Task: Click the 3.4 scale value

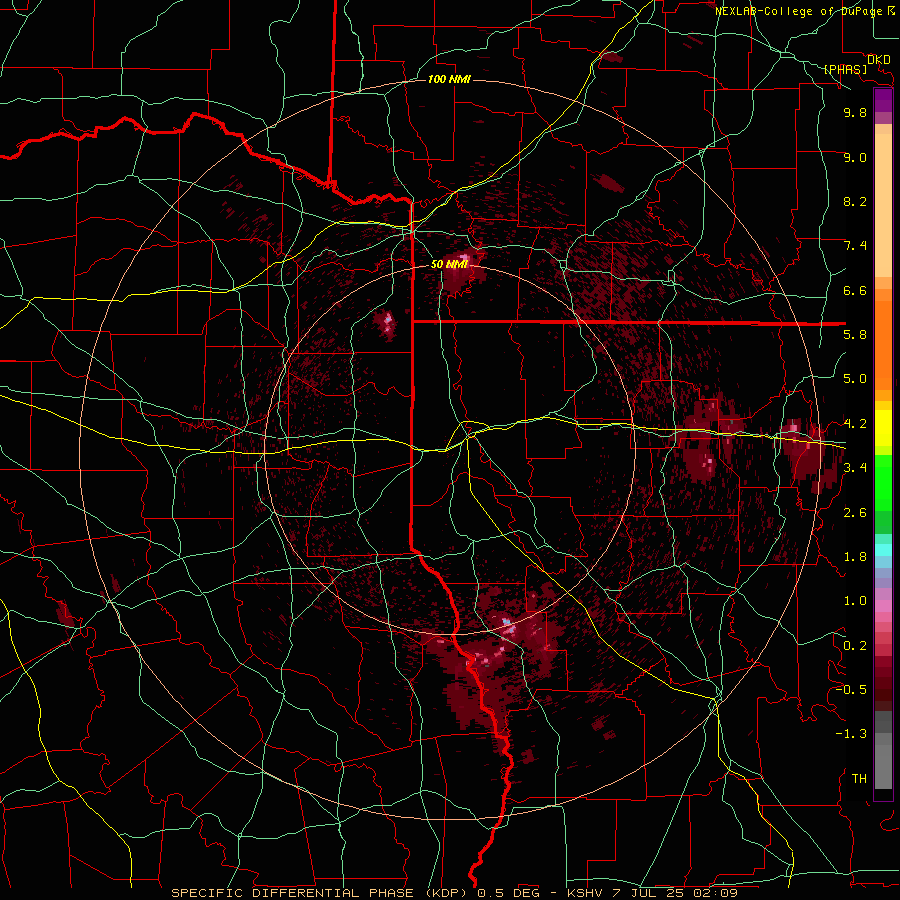Action: [x=855, y=467]
